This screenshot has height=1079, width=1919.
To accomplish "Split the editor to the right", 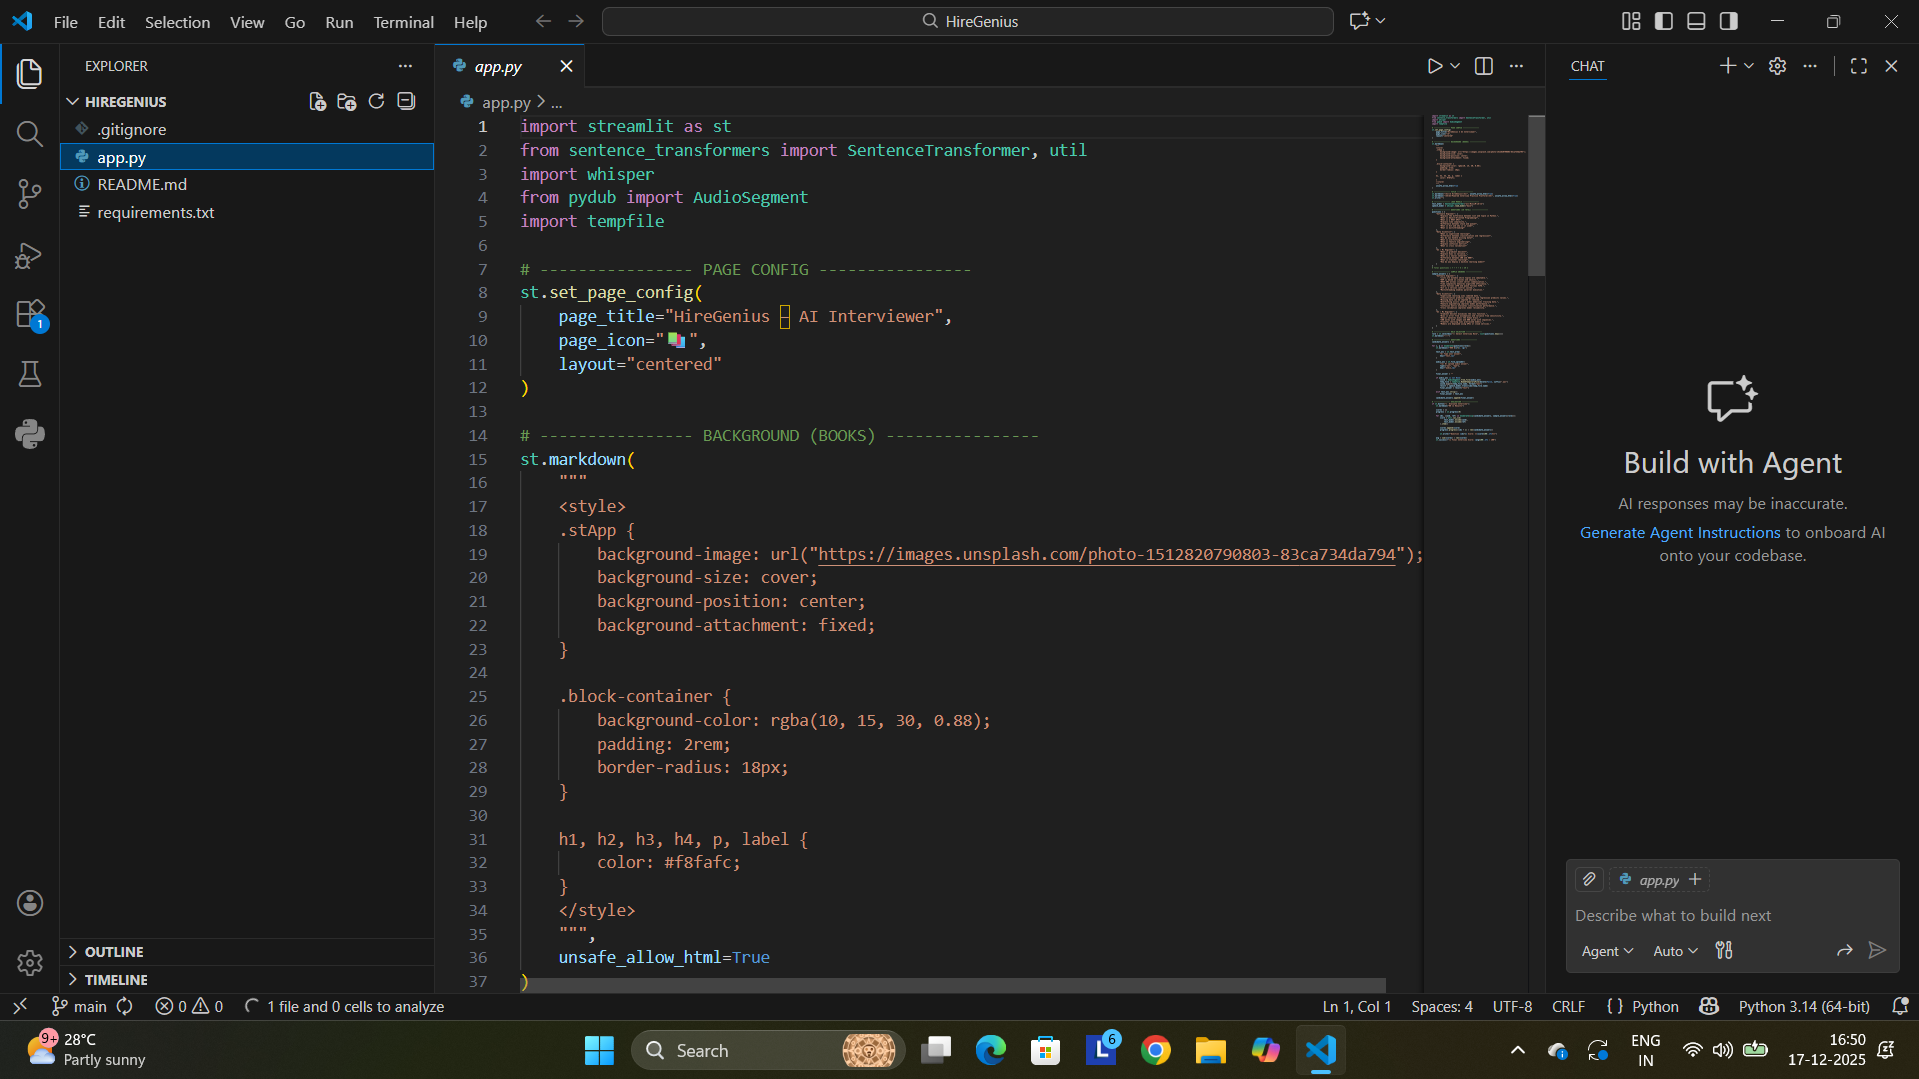I will pos(1484,66).
